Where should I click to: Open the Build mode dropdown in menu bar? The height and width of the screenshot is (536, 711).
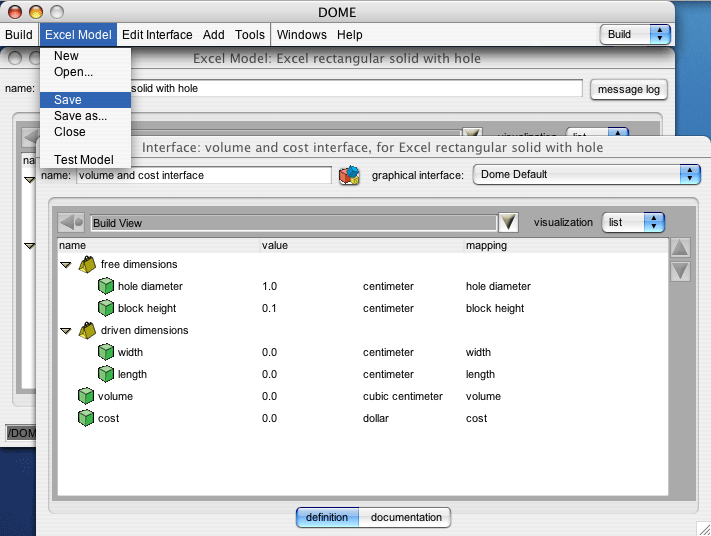click(635, 34)
